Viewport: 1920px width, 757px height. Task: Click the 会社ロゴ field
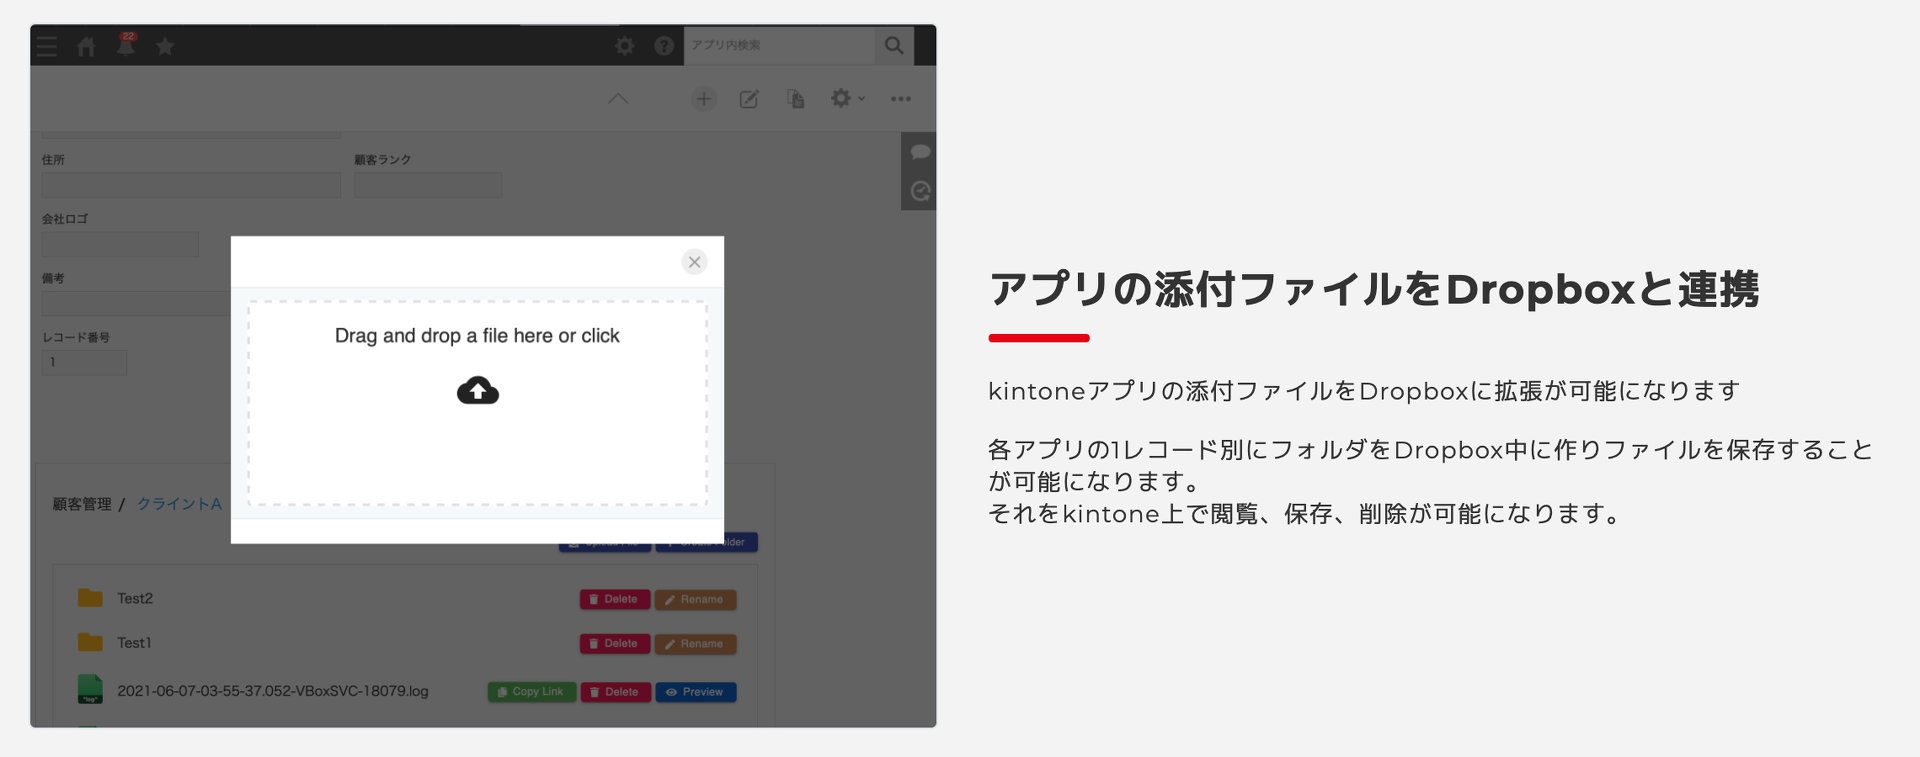[x=120, y=244]
